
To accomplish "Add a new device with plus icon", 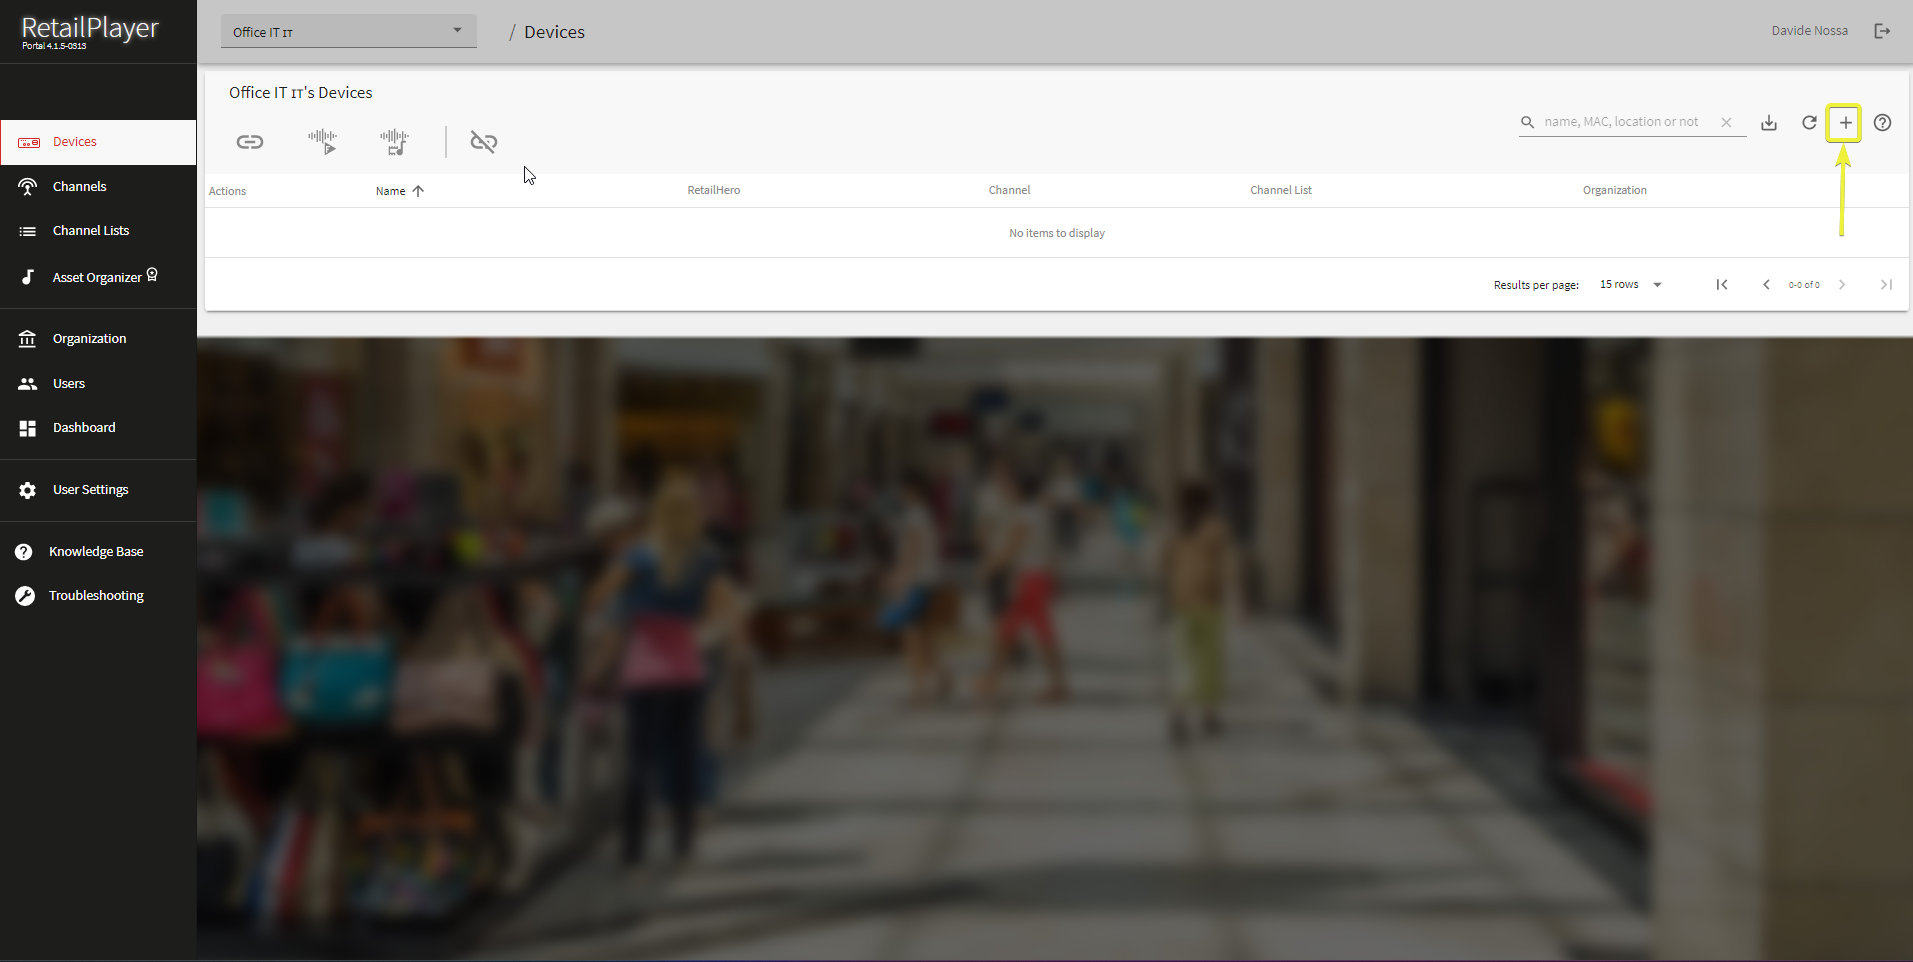I will (x=1845, y=123).
